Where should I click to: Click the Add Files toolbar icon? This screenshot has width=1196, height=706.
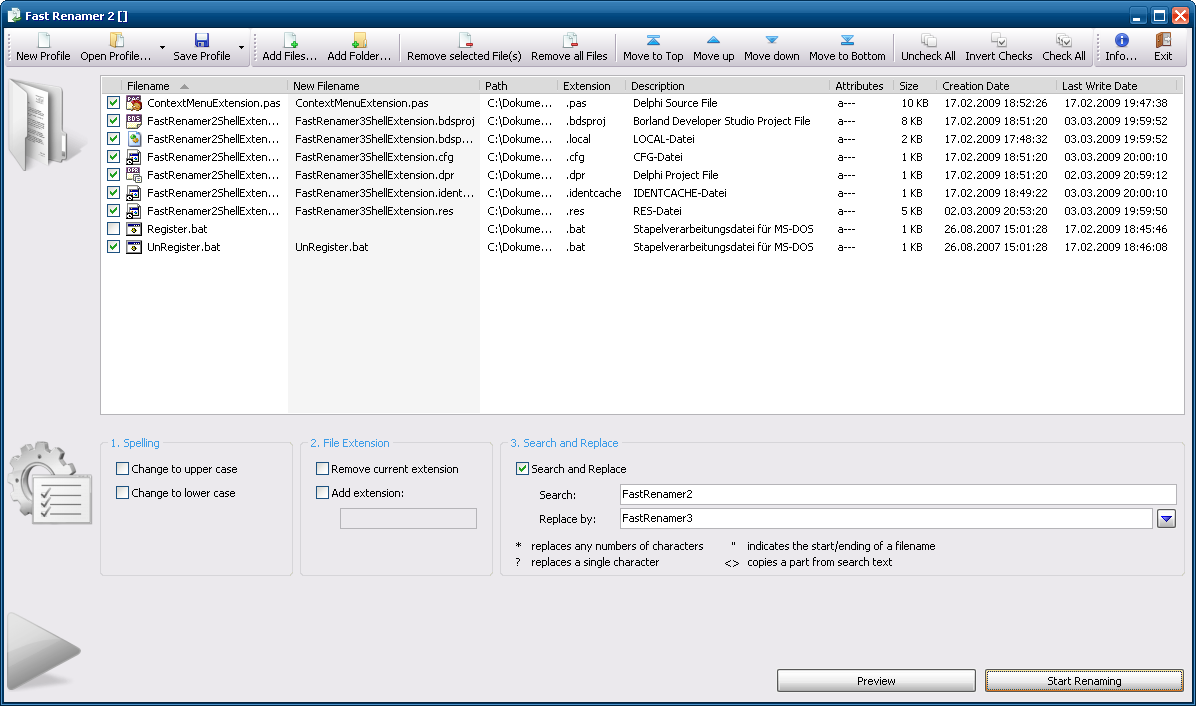coord(290,41)
